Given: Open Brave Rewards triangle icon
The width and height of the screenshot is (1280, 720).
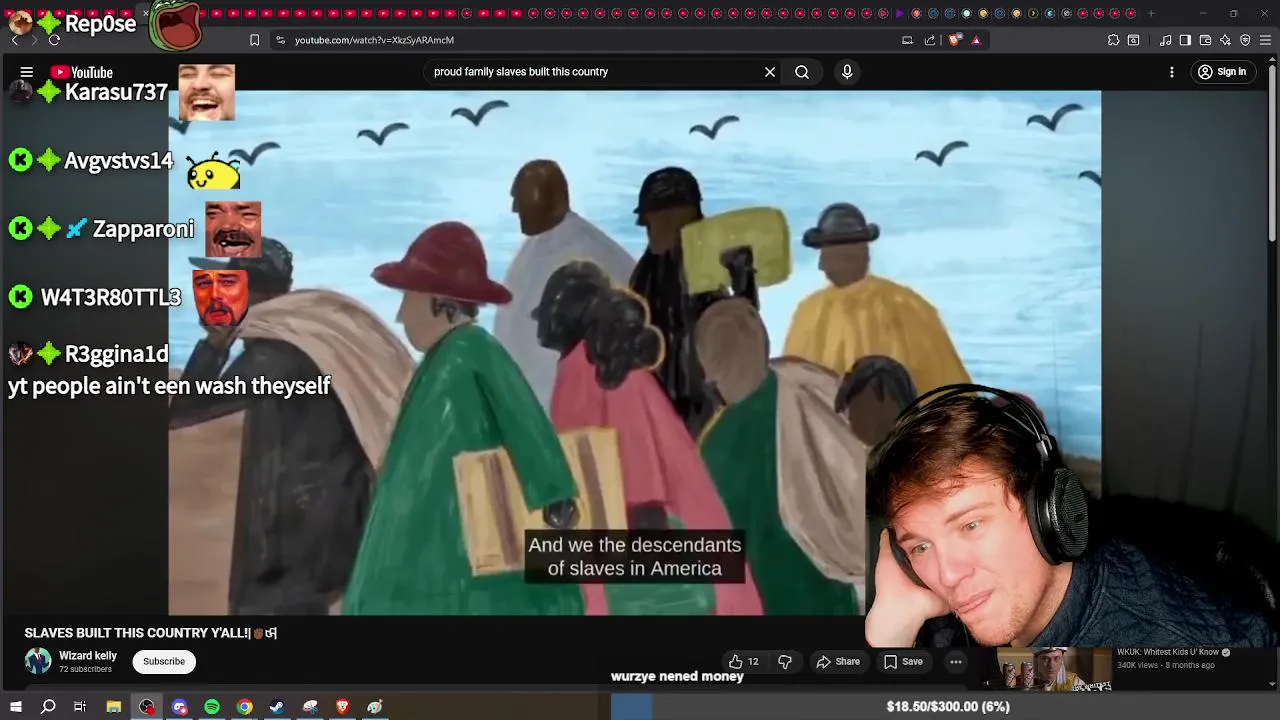Looking at the screenshot, I should tap(976, 40).
